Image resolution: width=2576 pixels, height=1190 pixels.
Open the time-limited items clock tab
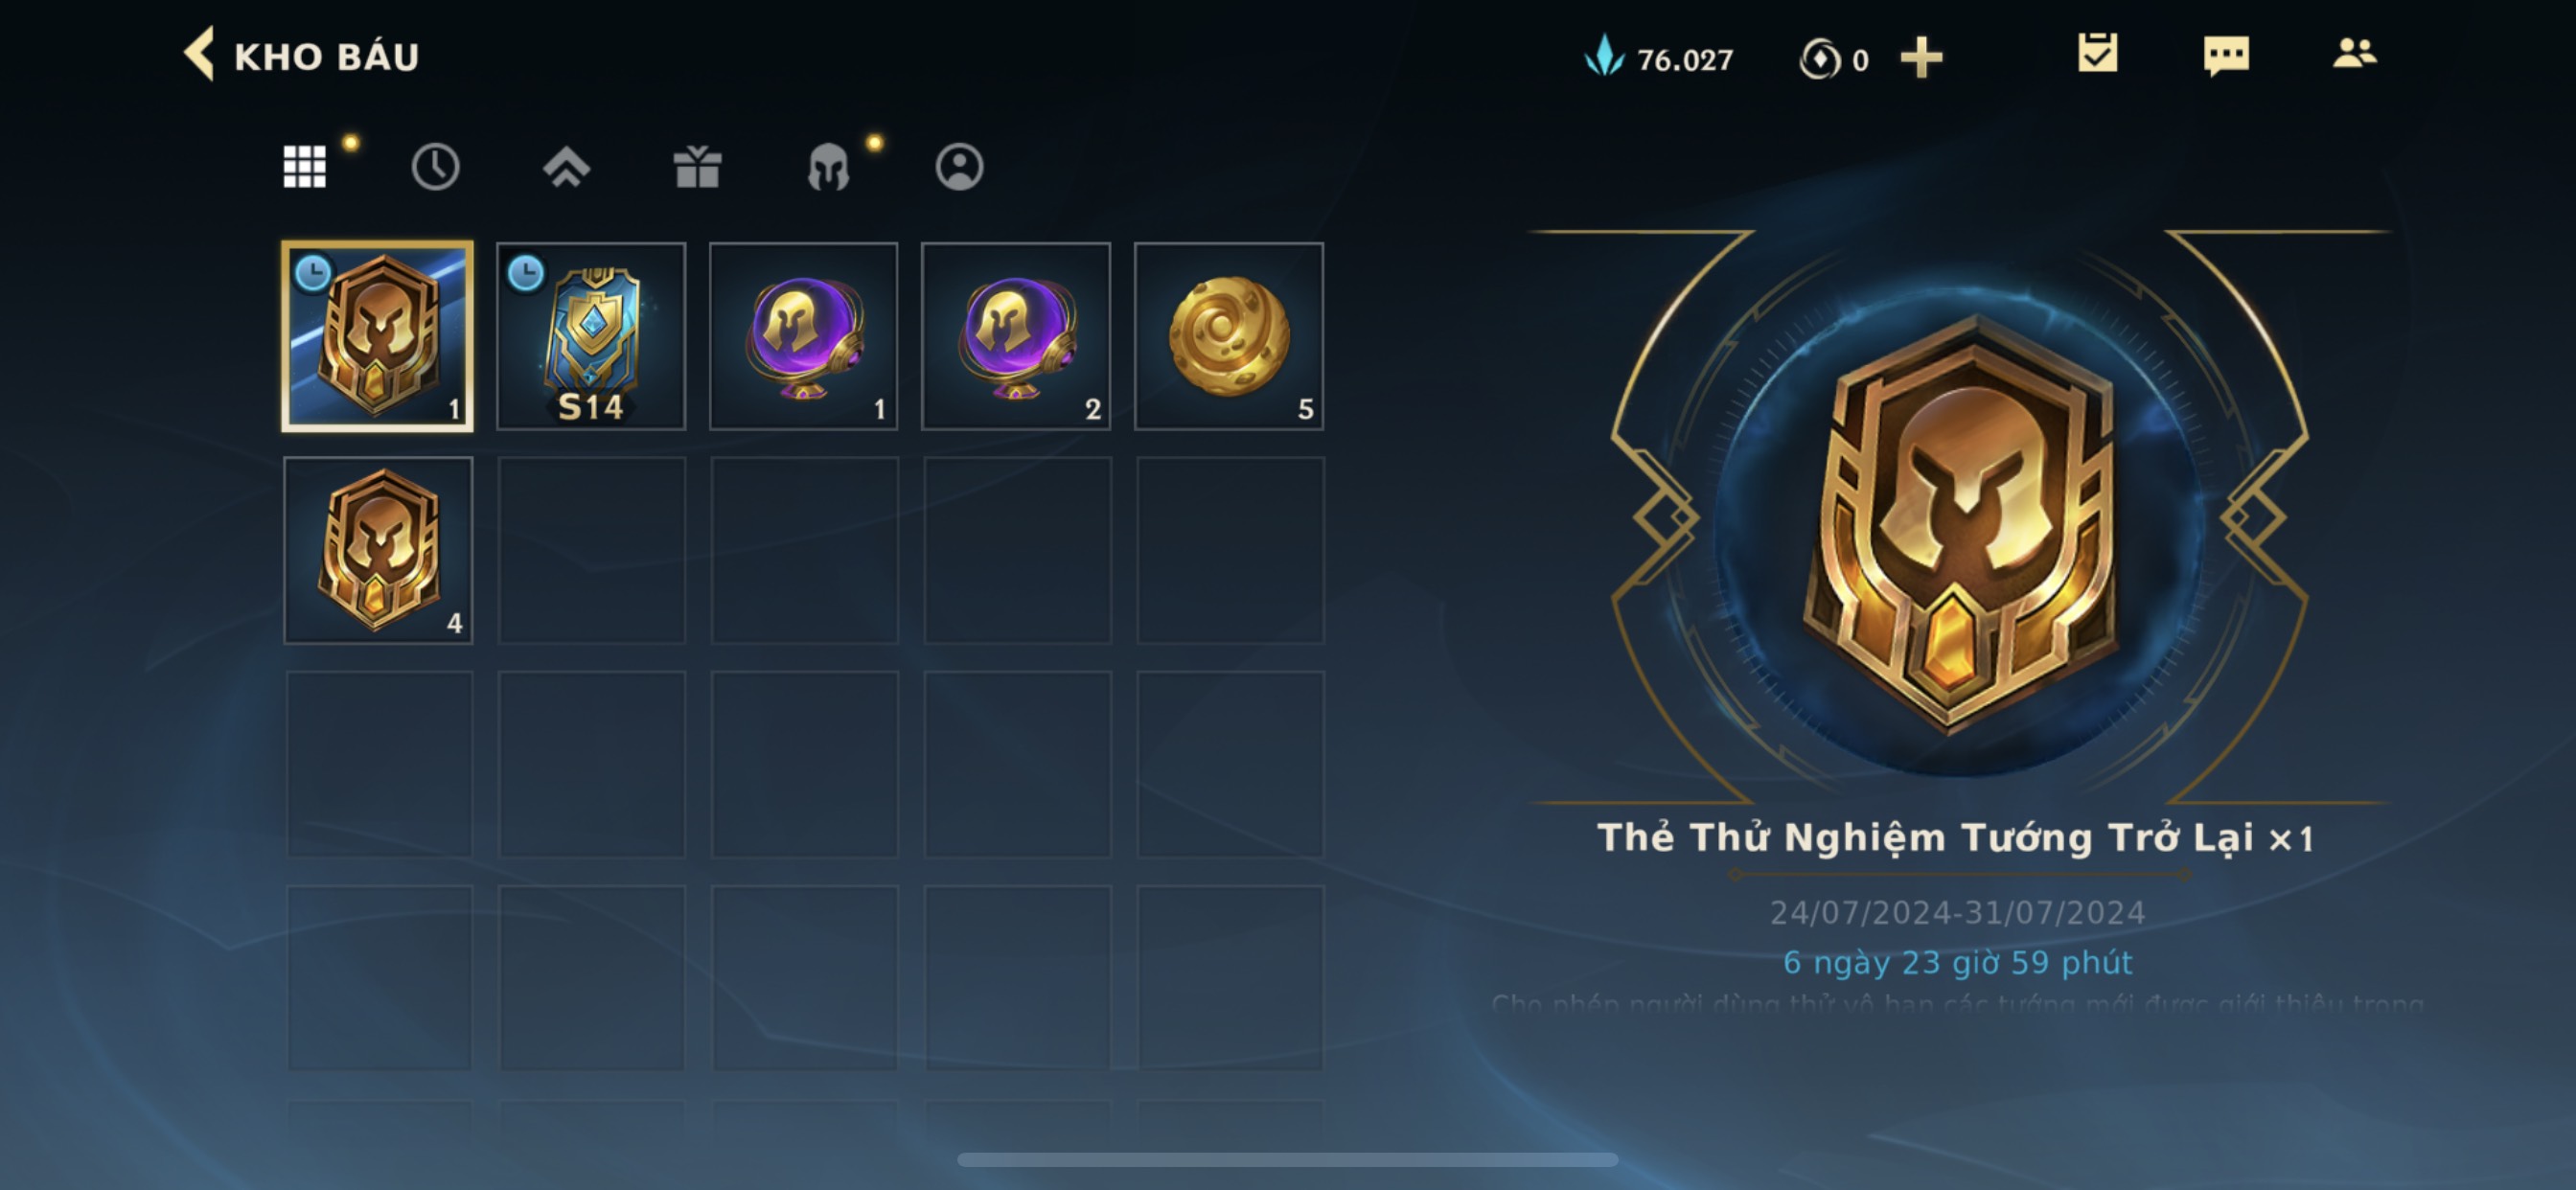point(435,166)
